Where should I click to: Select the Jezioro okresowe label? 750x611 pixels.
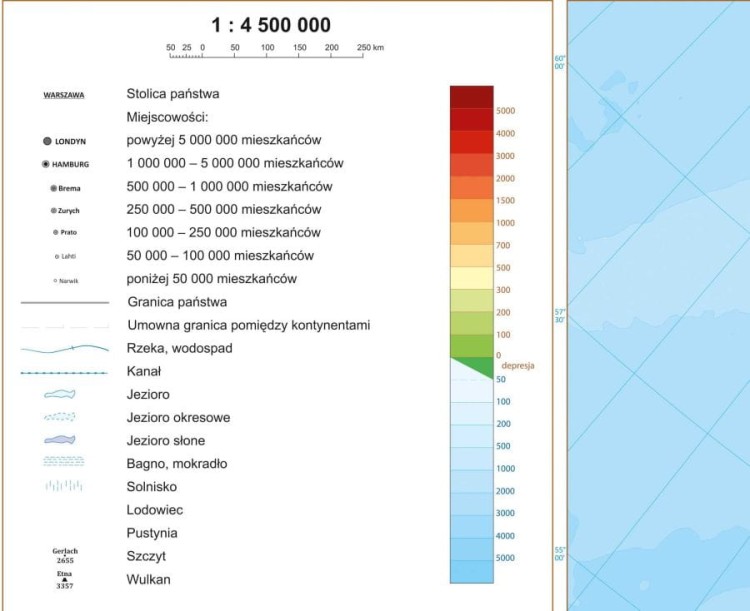pyautogui.click(x=178, y=418)
